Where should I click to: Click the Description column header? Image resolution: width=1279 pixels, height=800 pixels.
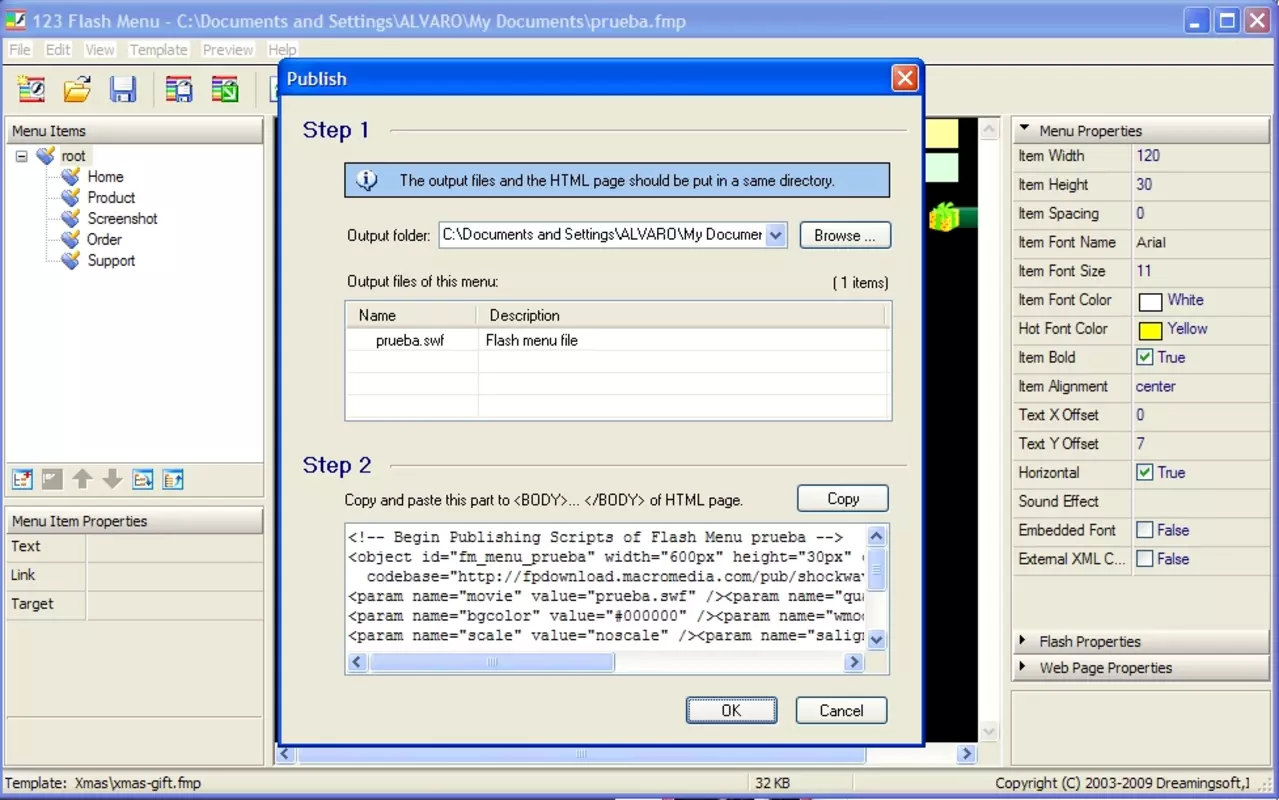[x=681, y=315]
